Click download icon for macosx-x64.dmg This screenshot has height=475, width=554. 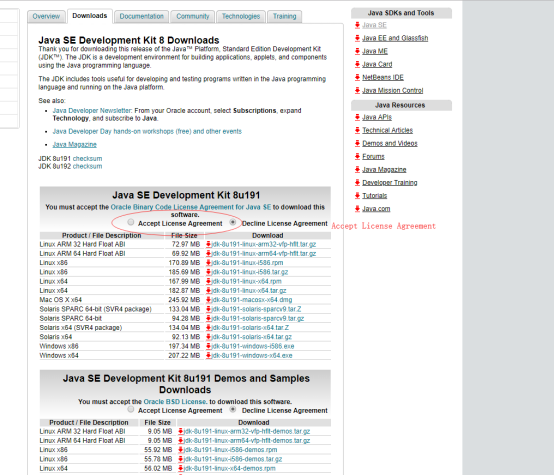pos(208,300)
